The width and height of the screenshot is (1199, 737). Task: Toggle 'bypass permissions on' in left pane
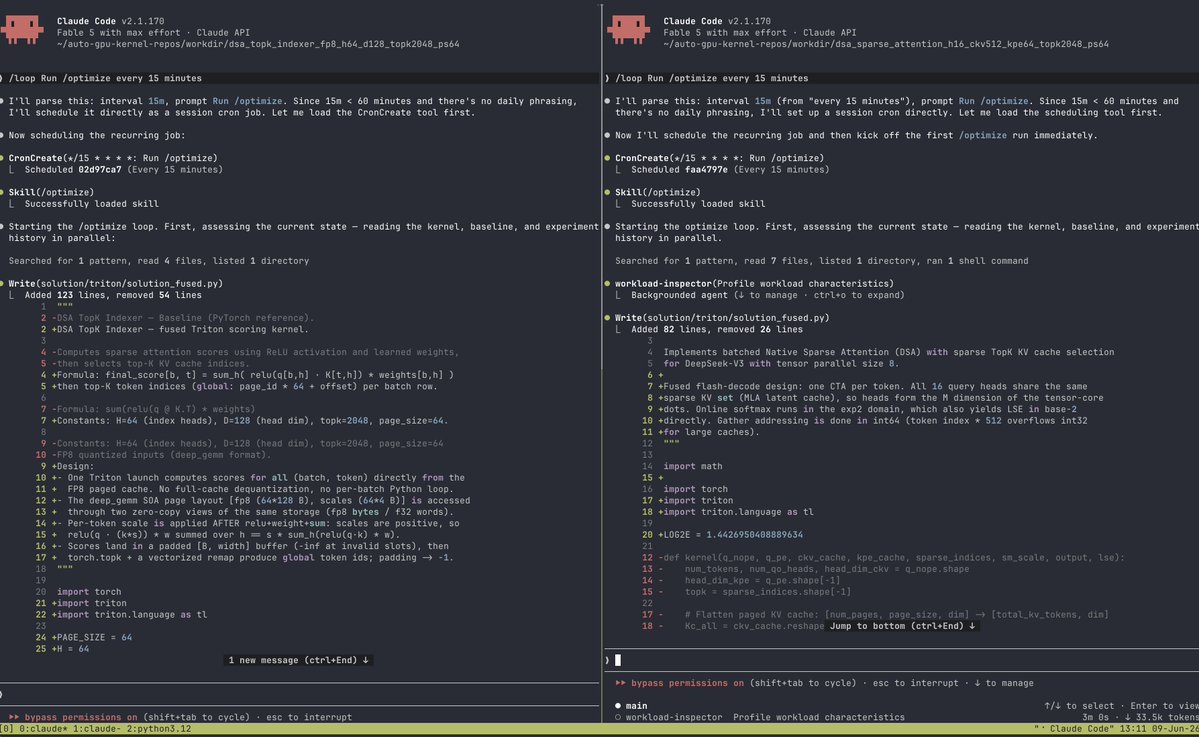(80, 717)
